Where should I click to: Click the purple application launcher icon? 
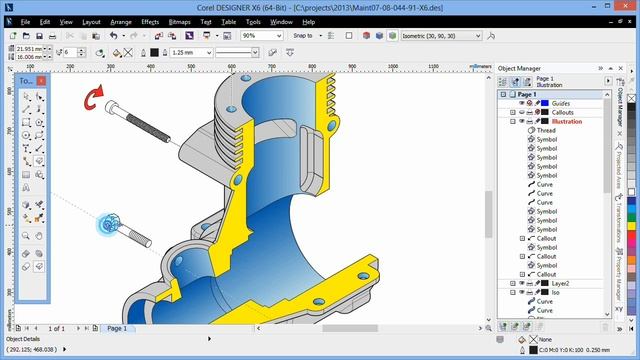[189, 36]
